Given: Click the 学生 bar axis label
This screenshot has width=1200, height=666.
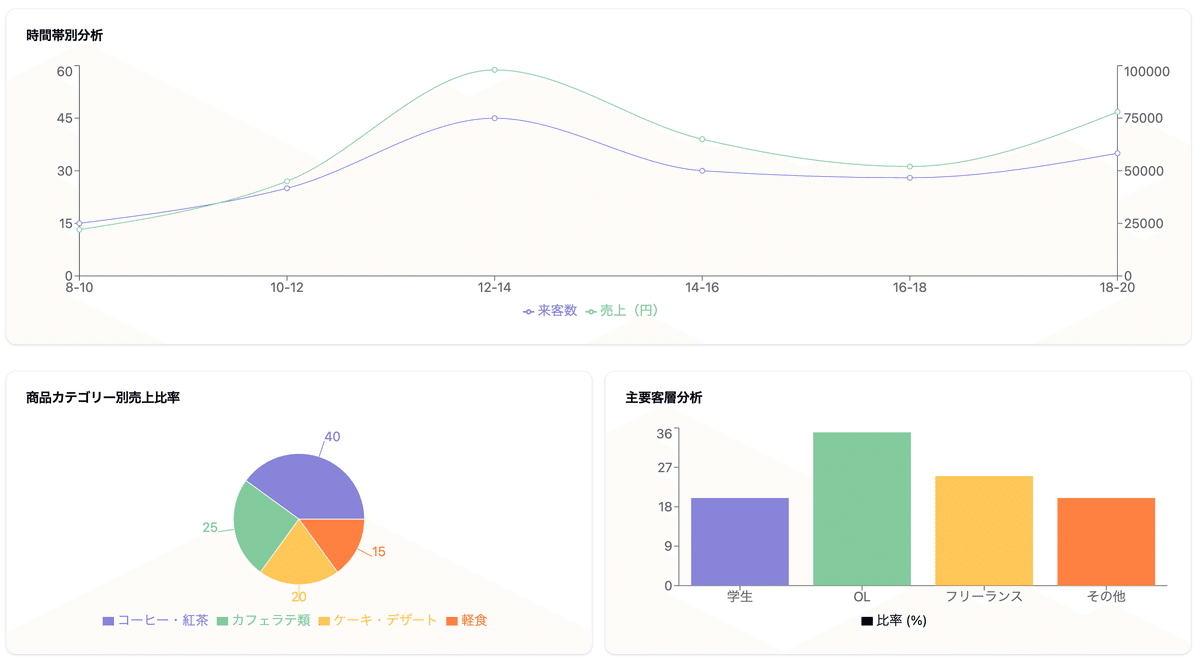Looking at the screenshot, I should 740,596.
